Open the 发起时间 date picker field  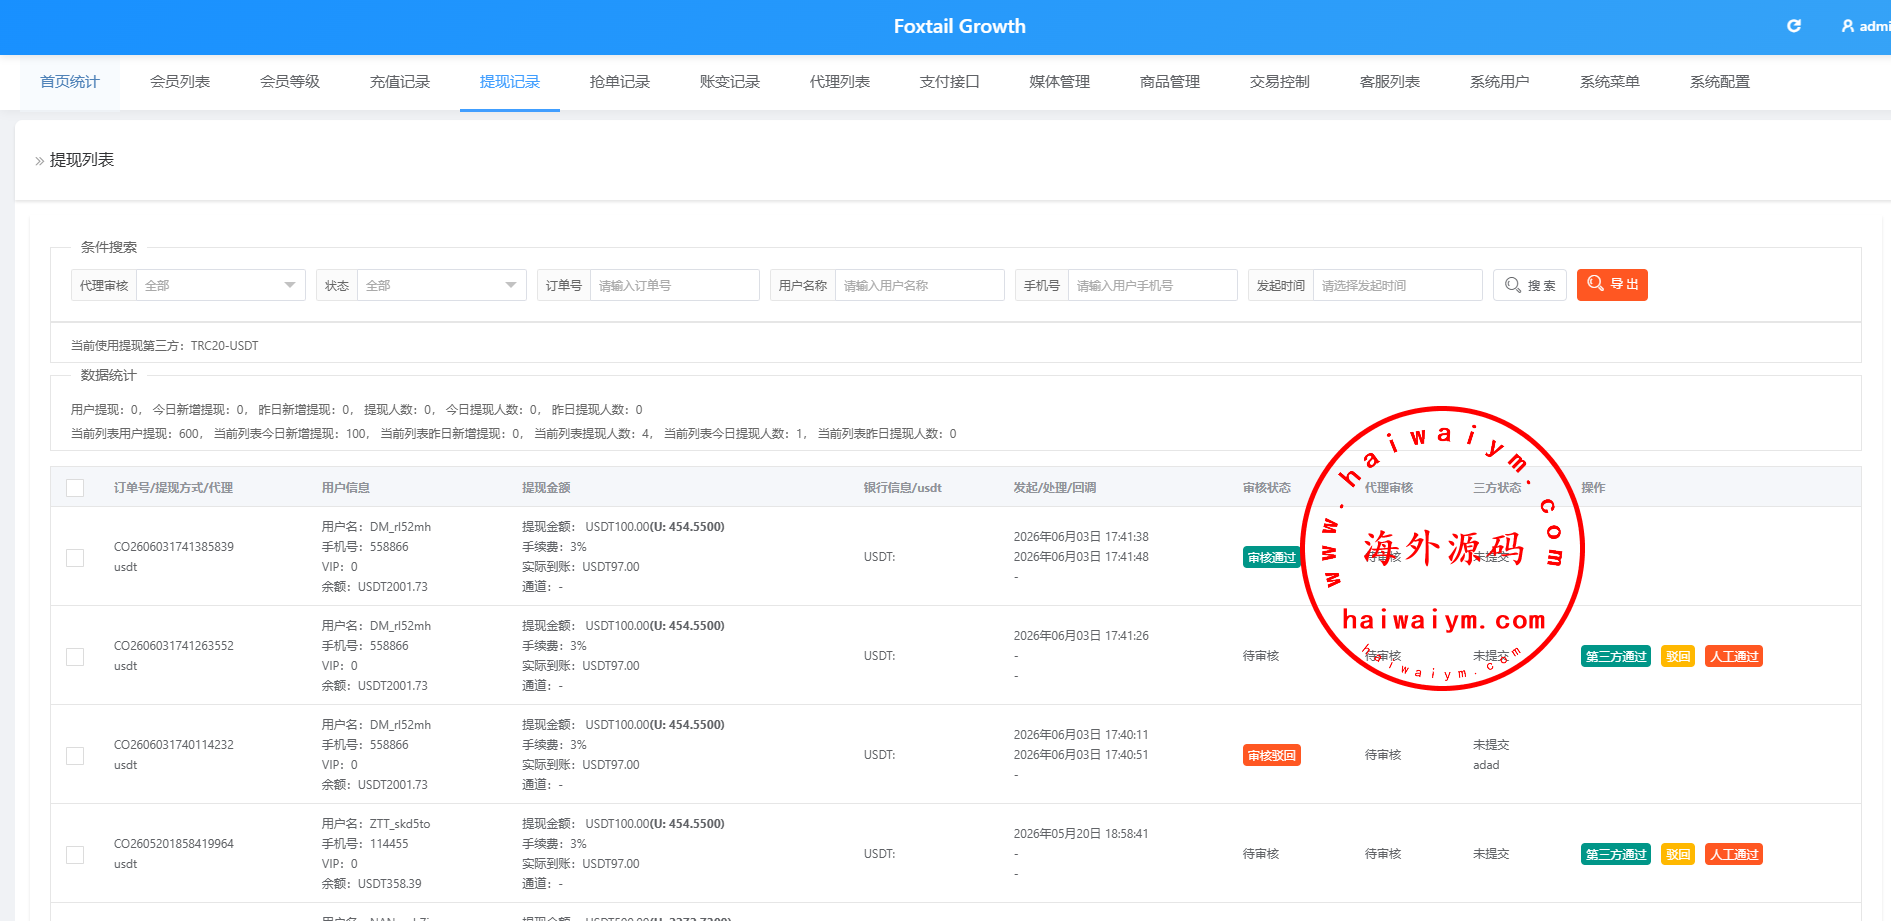(1398, 285)
